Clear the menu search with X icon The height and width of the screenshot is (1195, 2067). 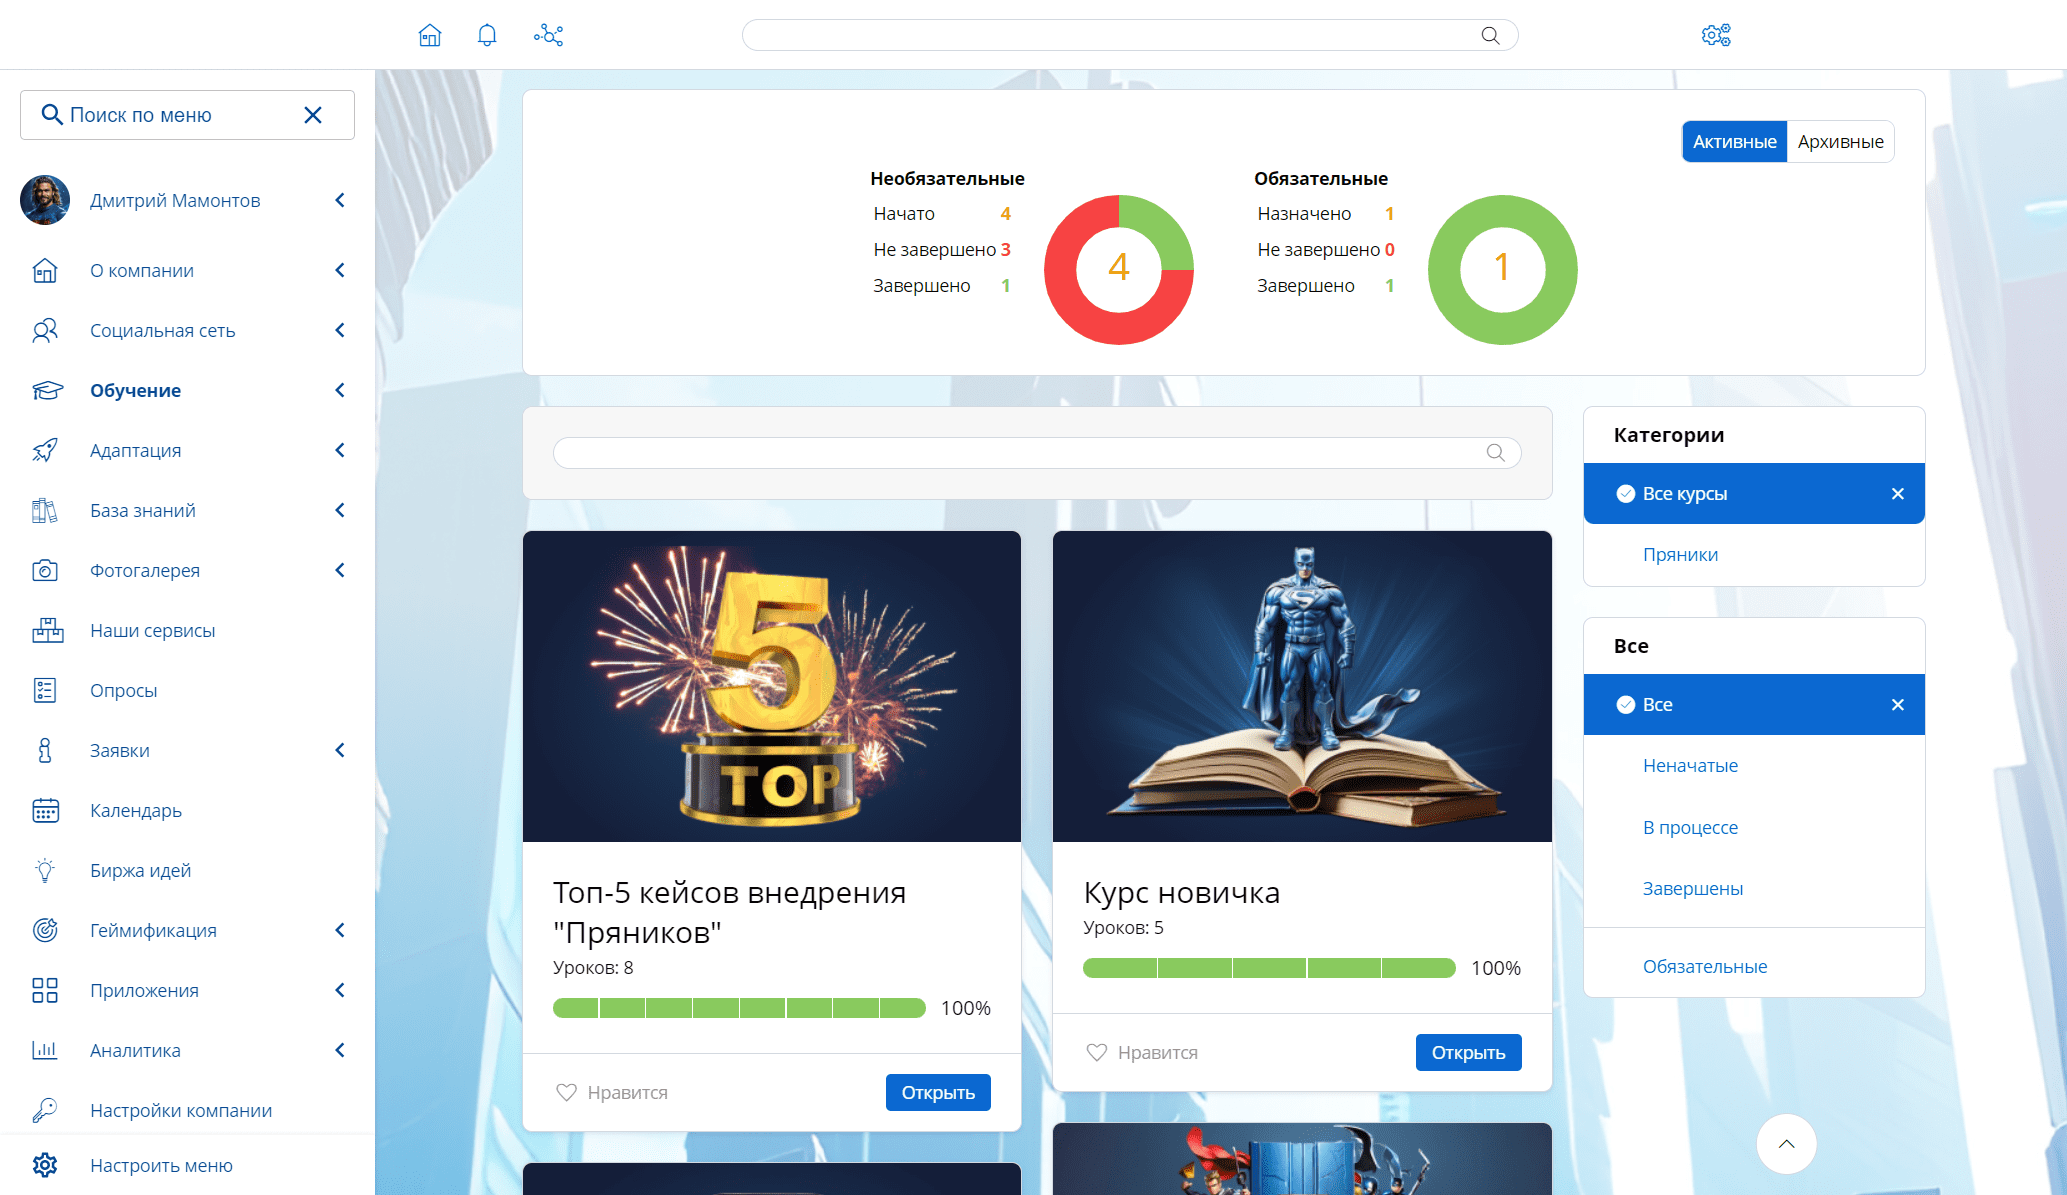[x=313, y=115]
